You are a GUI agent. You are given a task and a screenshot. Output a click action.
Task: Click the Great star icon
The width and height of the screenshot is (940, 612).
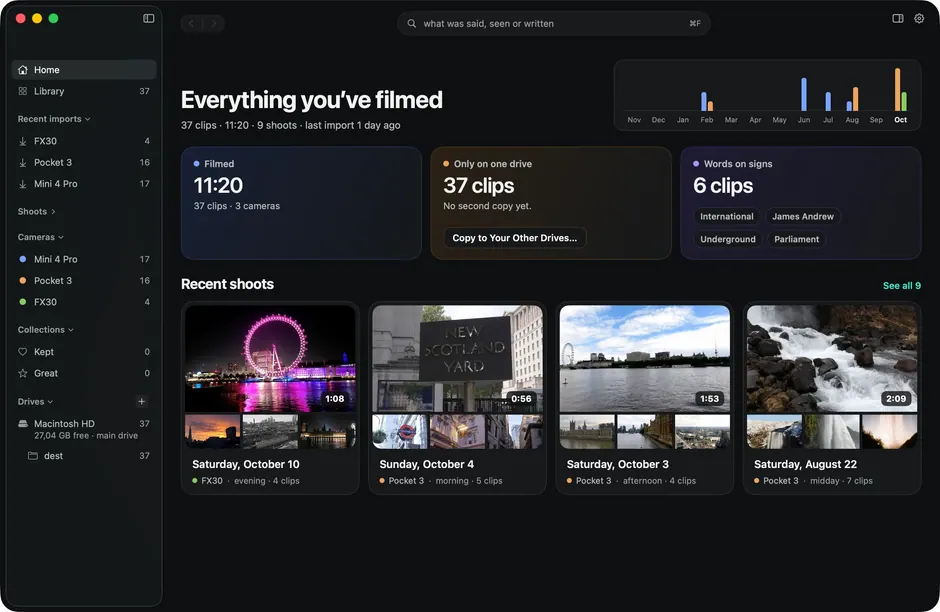(x=23, y=373)
